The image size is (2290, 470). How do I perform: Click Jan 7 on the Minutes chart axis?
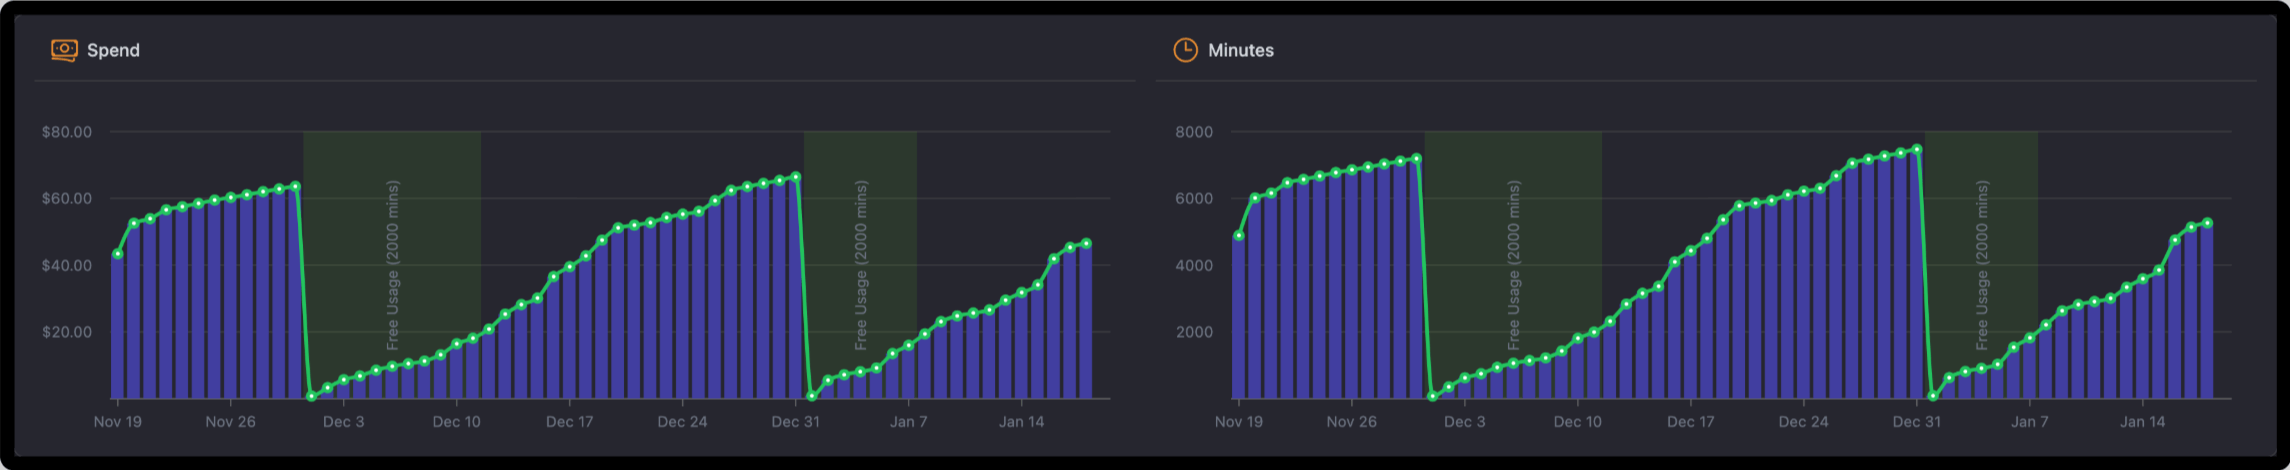coord(2030,422)
